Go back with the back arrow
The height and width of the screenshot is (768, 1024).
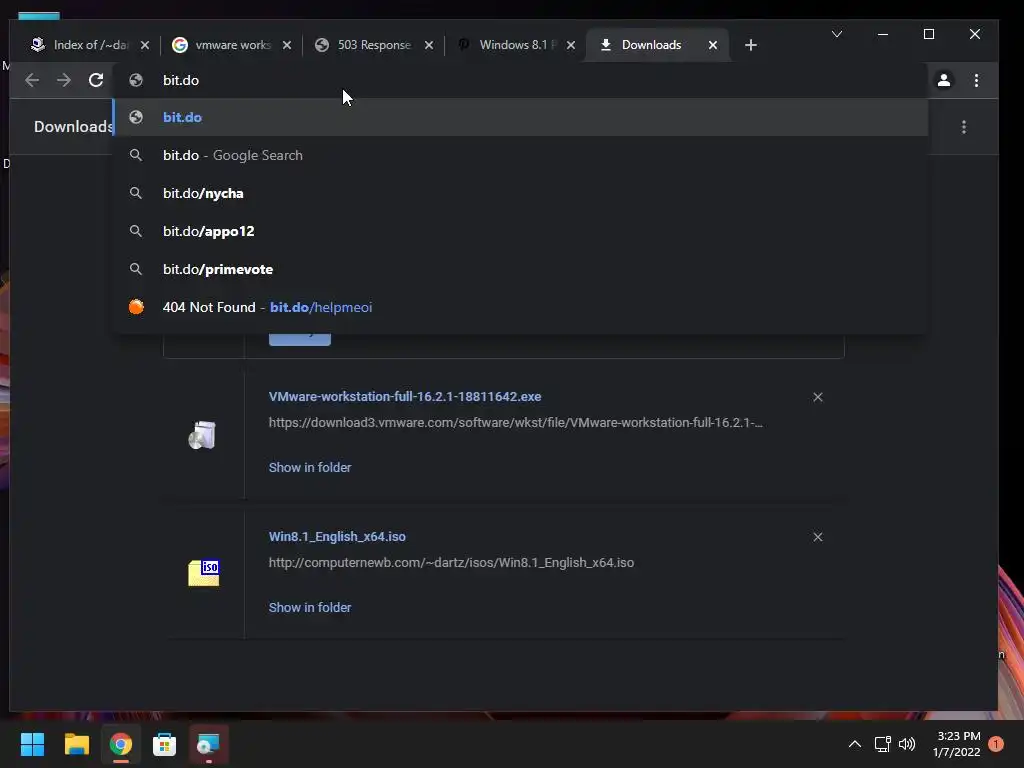32,80
